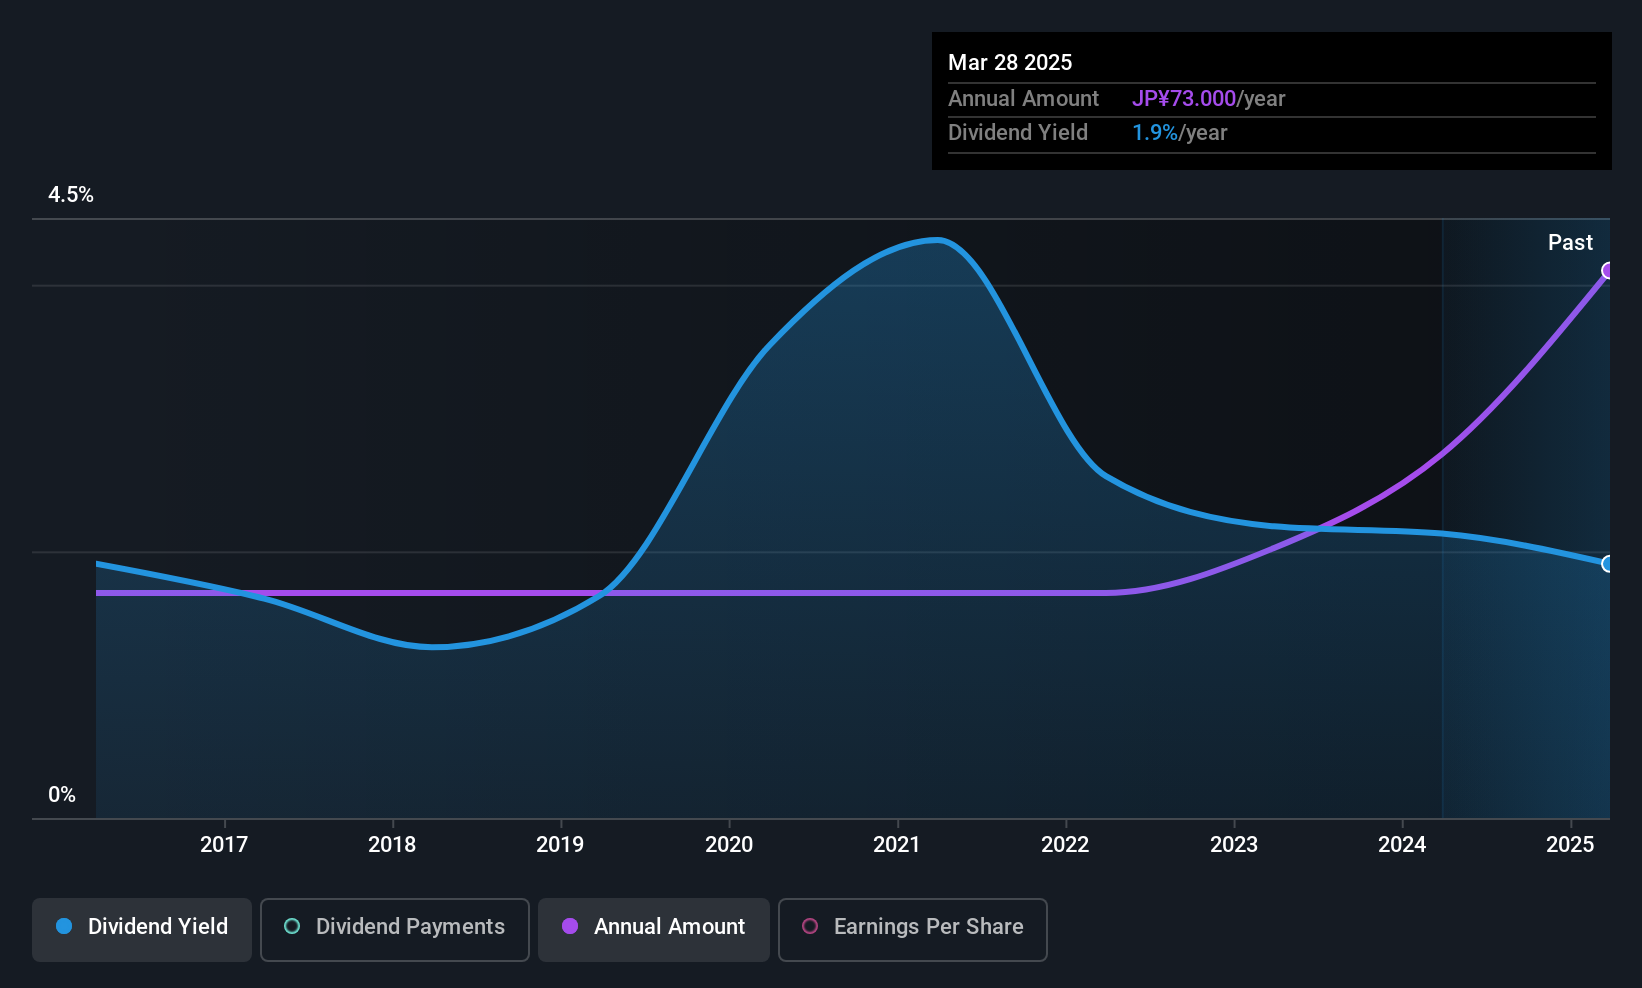Click the Mar 28 2025 tooltip date
Screen dimensions: 1642x988
tap(1010, 62)
